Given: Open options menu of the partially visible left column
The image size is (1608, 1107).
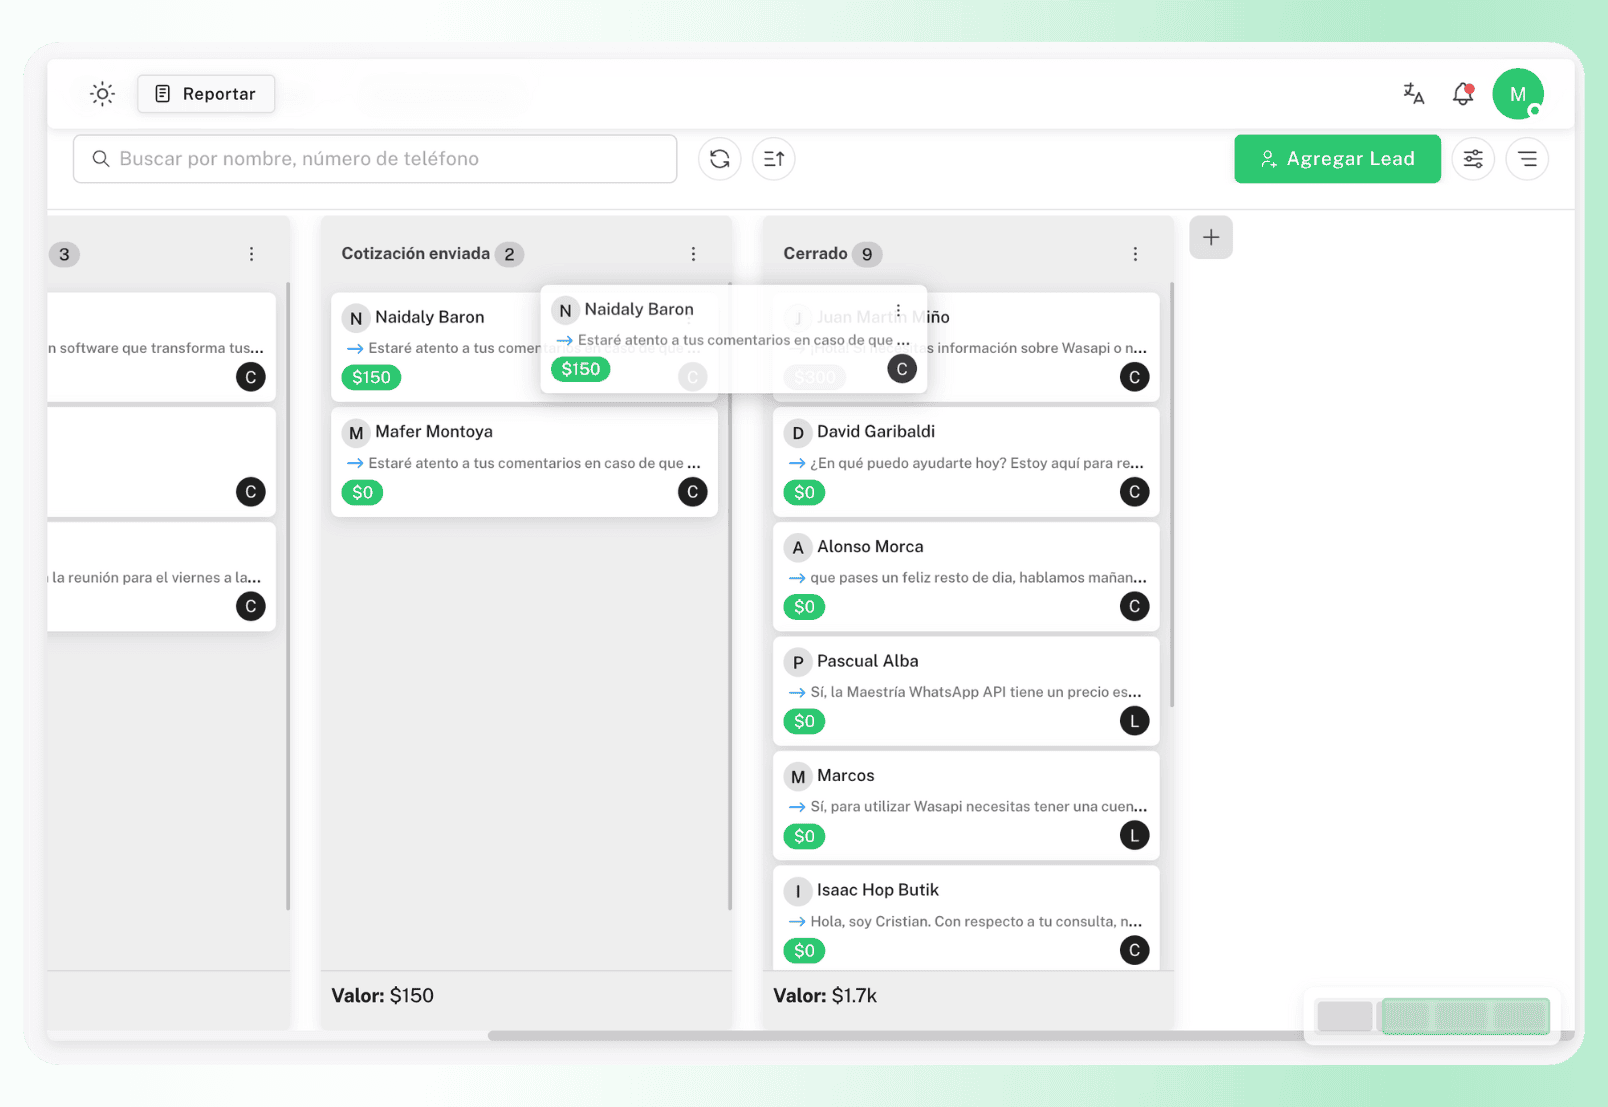Looking at the screenshot, I should [x=251, y=254].
